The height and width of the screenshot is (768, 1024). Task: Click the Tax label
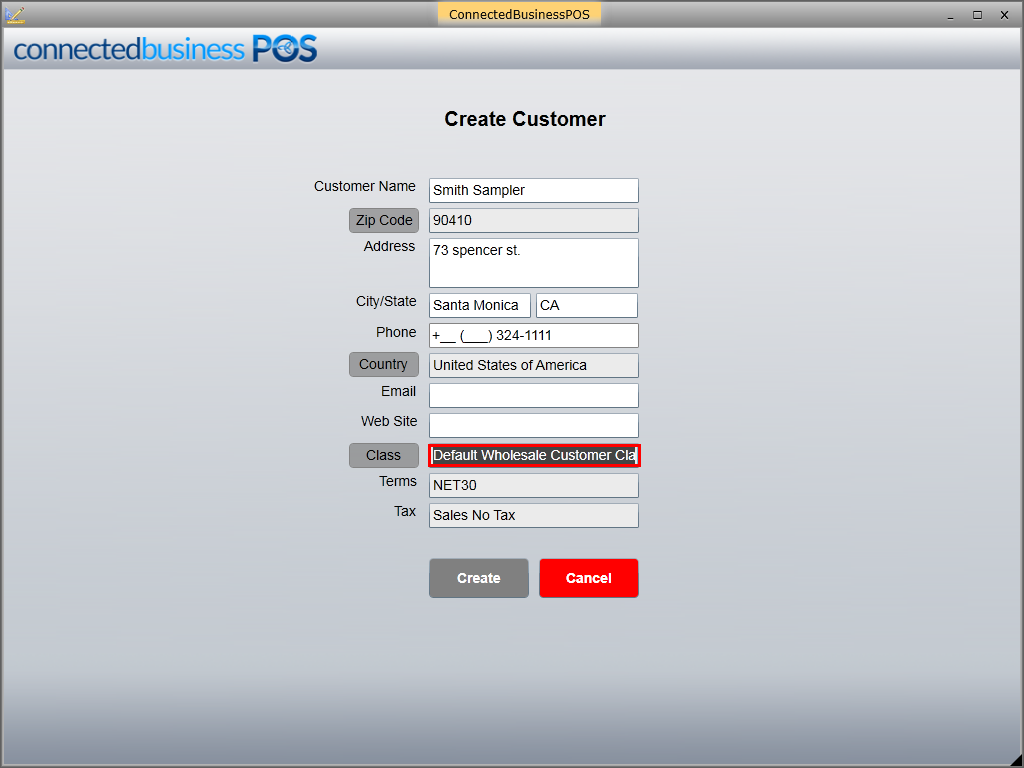tap(405, 511)
